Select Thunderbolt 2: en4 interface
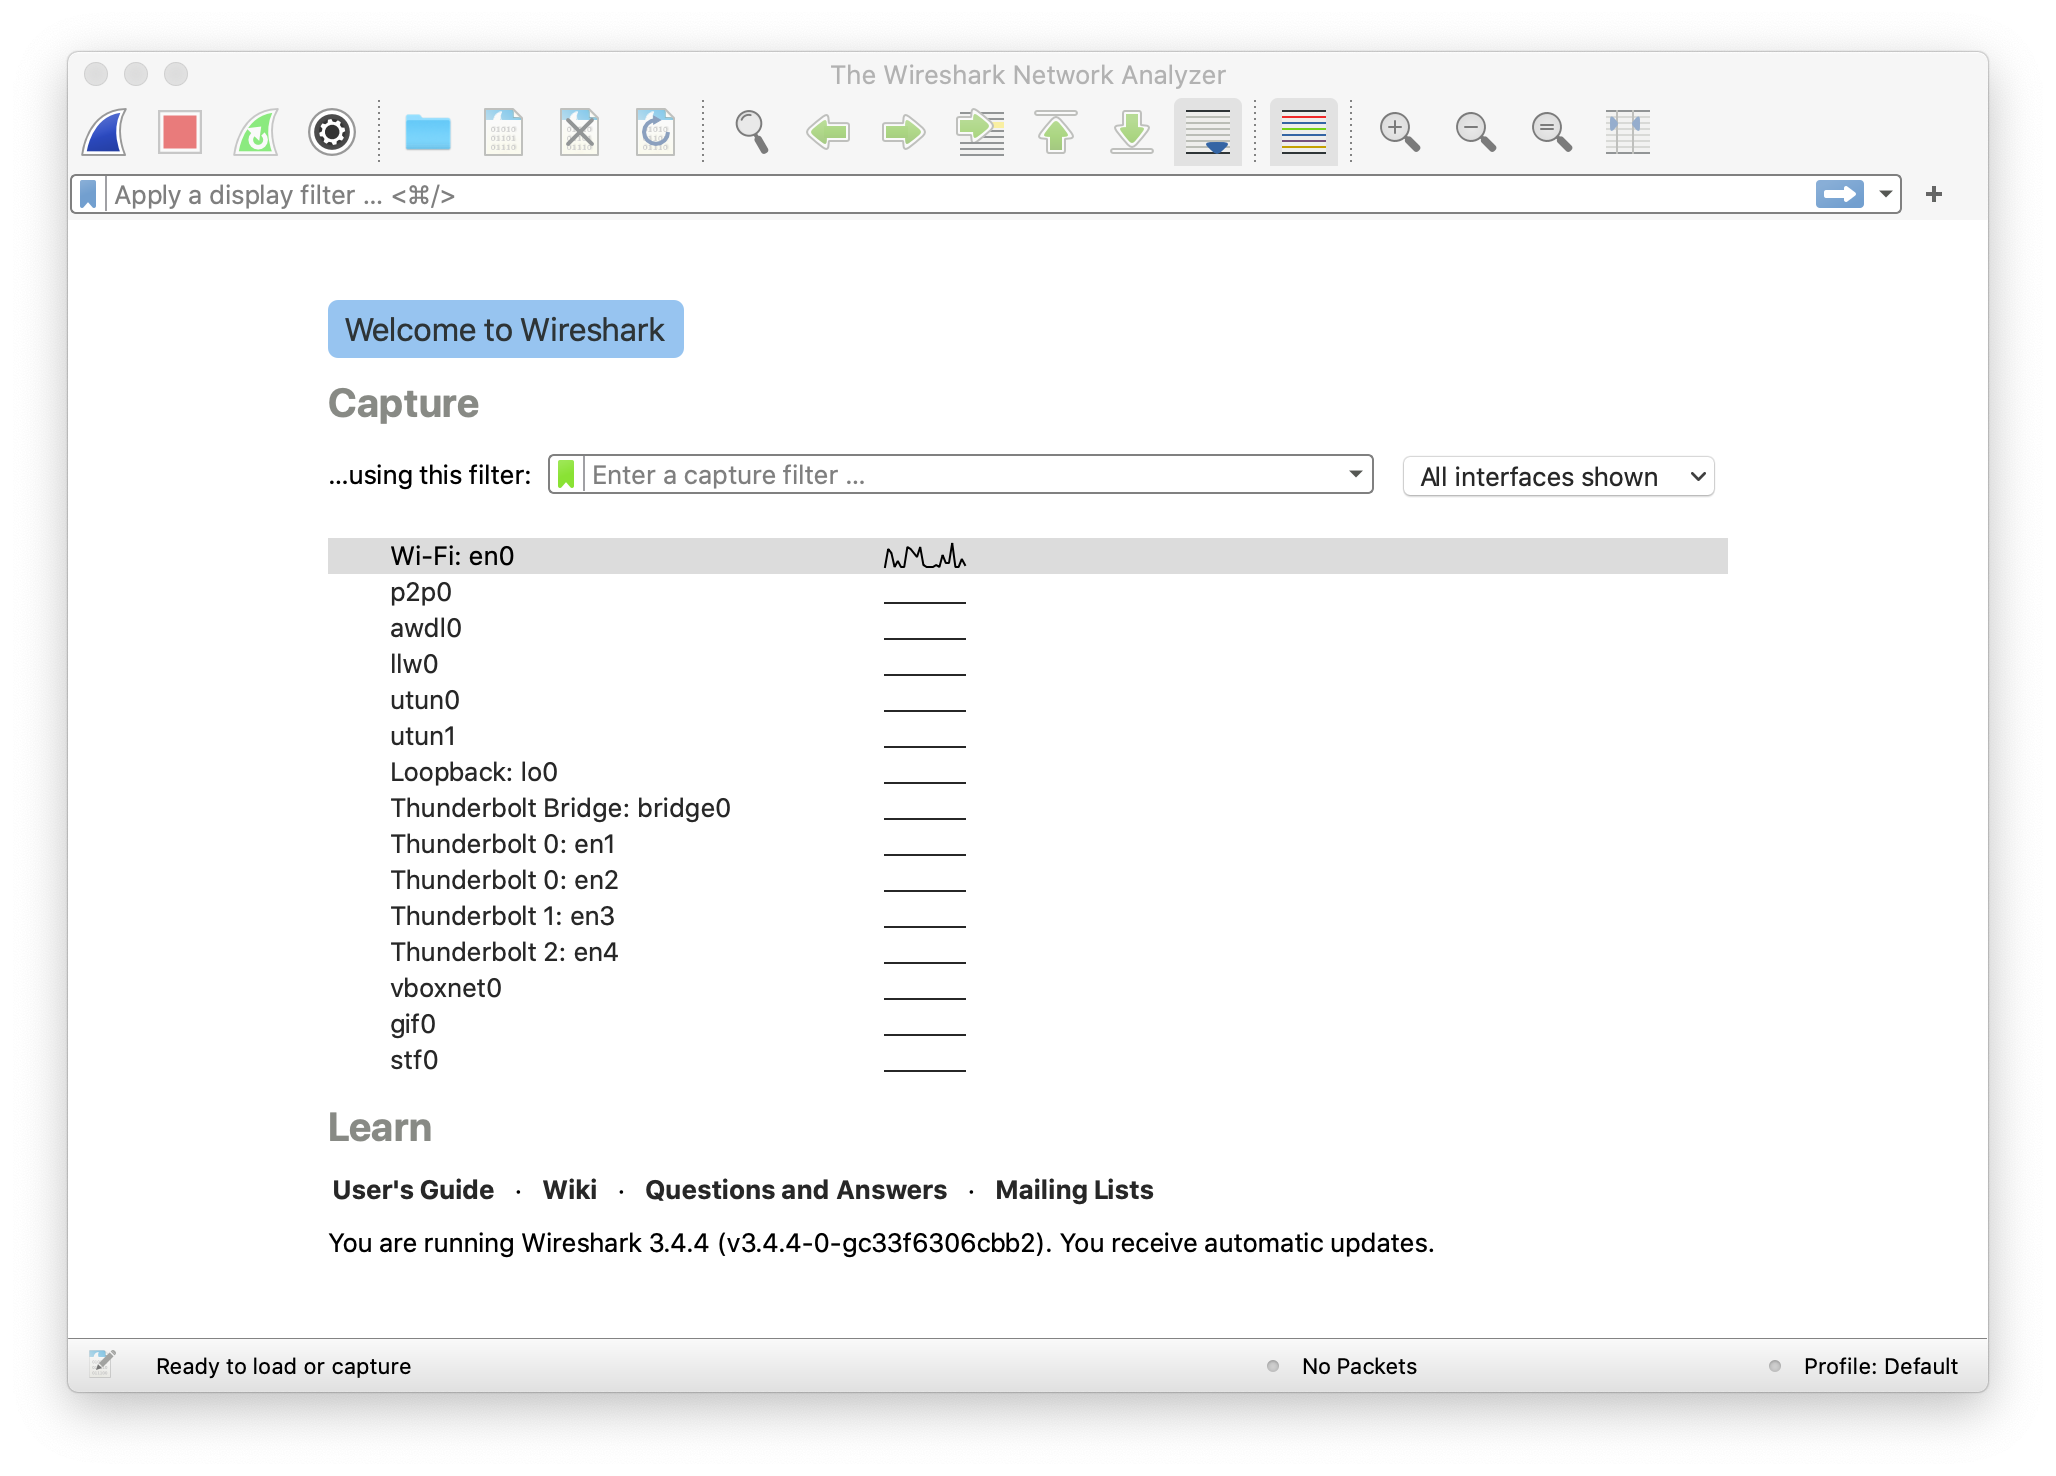 coord(1028,952)
